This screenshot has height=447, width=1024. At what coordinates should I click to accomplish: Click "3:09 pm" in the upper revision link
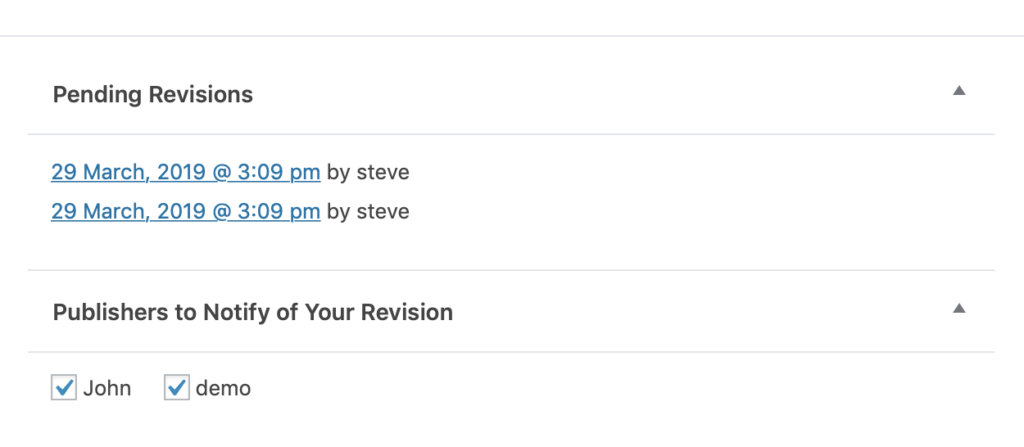pyautogui.click(x=280, y=172)
